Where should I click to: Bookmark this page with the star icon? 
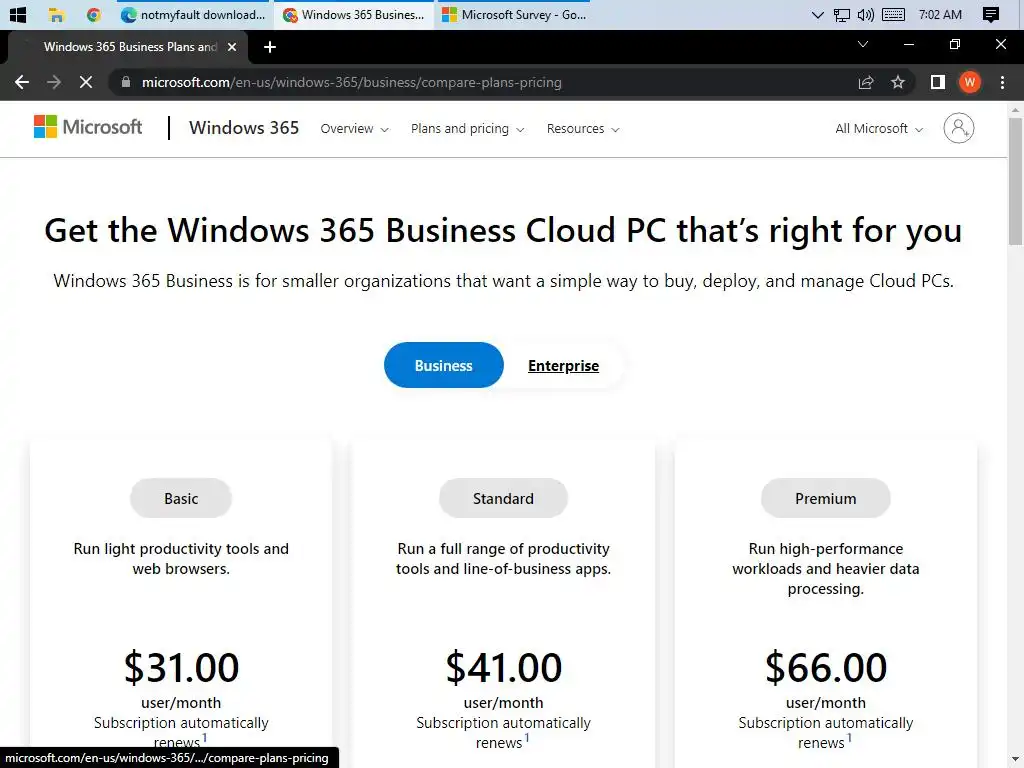pos(898,82)
